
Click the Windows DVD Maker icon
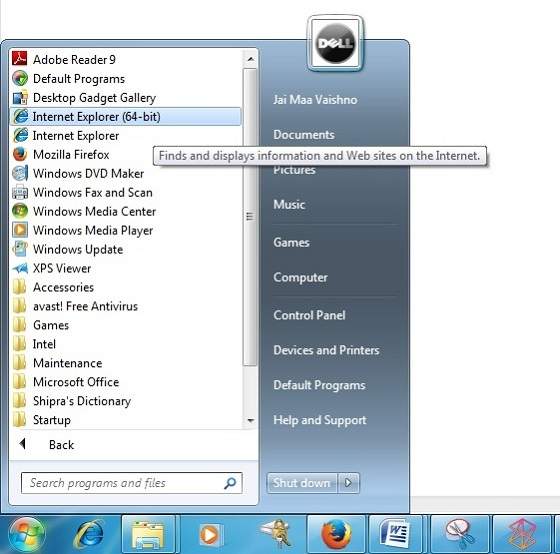[20, 173]
